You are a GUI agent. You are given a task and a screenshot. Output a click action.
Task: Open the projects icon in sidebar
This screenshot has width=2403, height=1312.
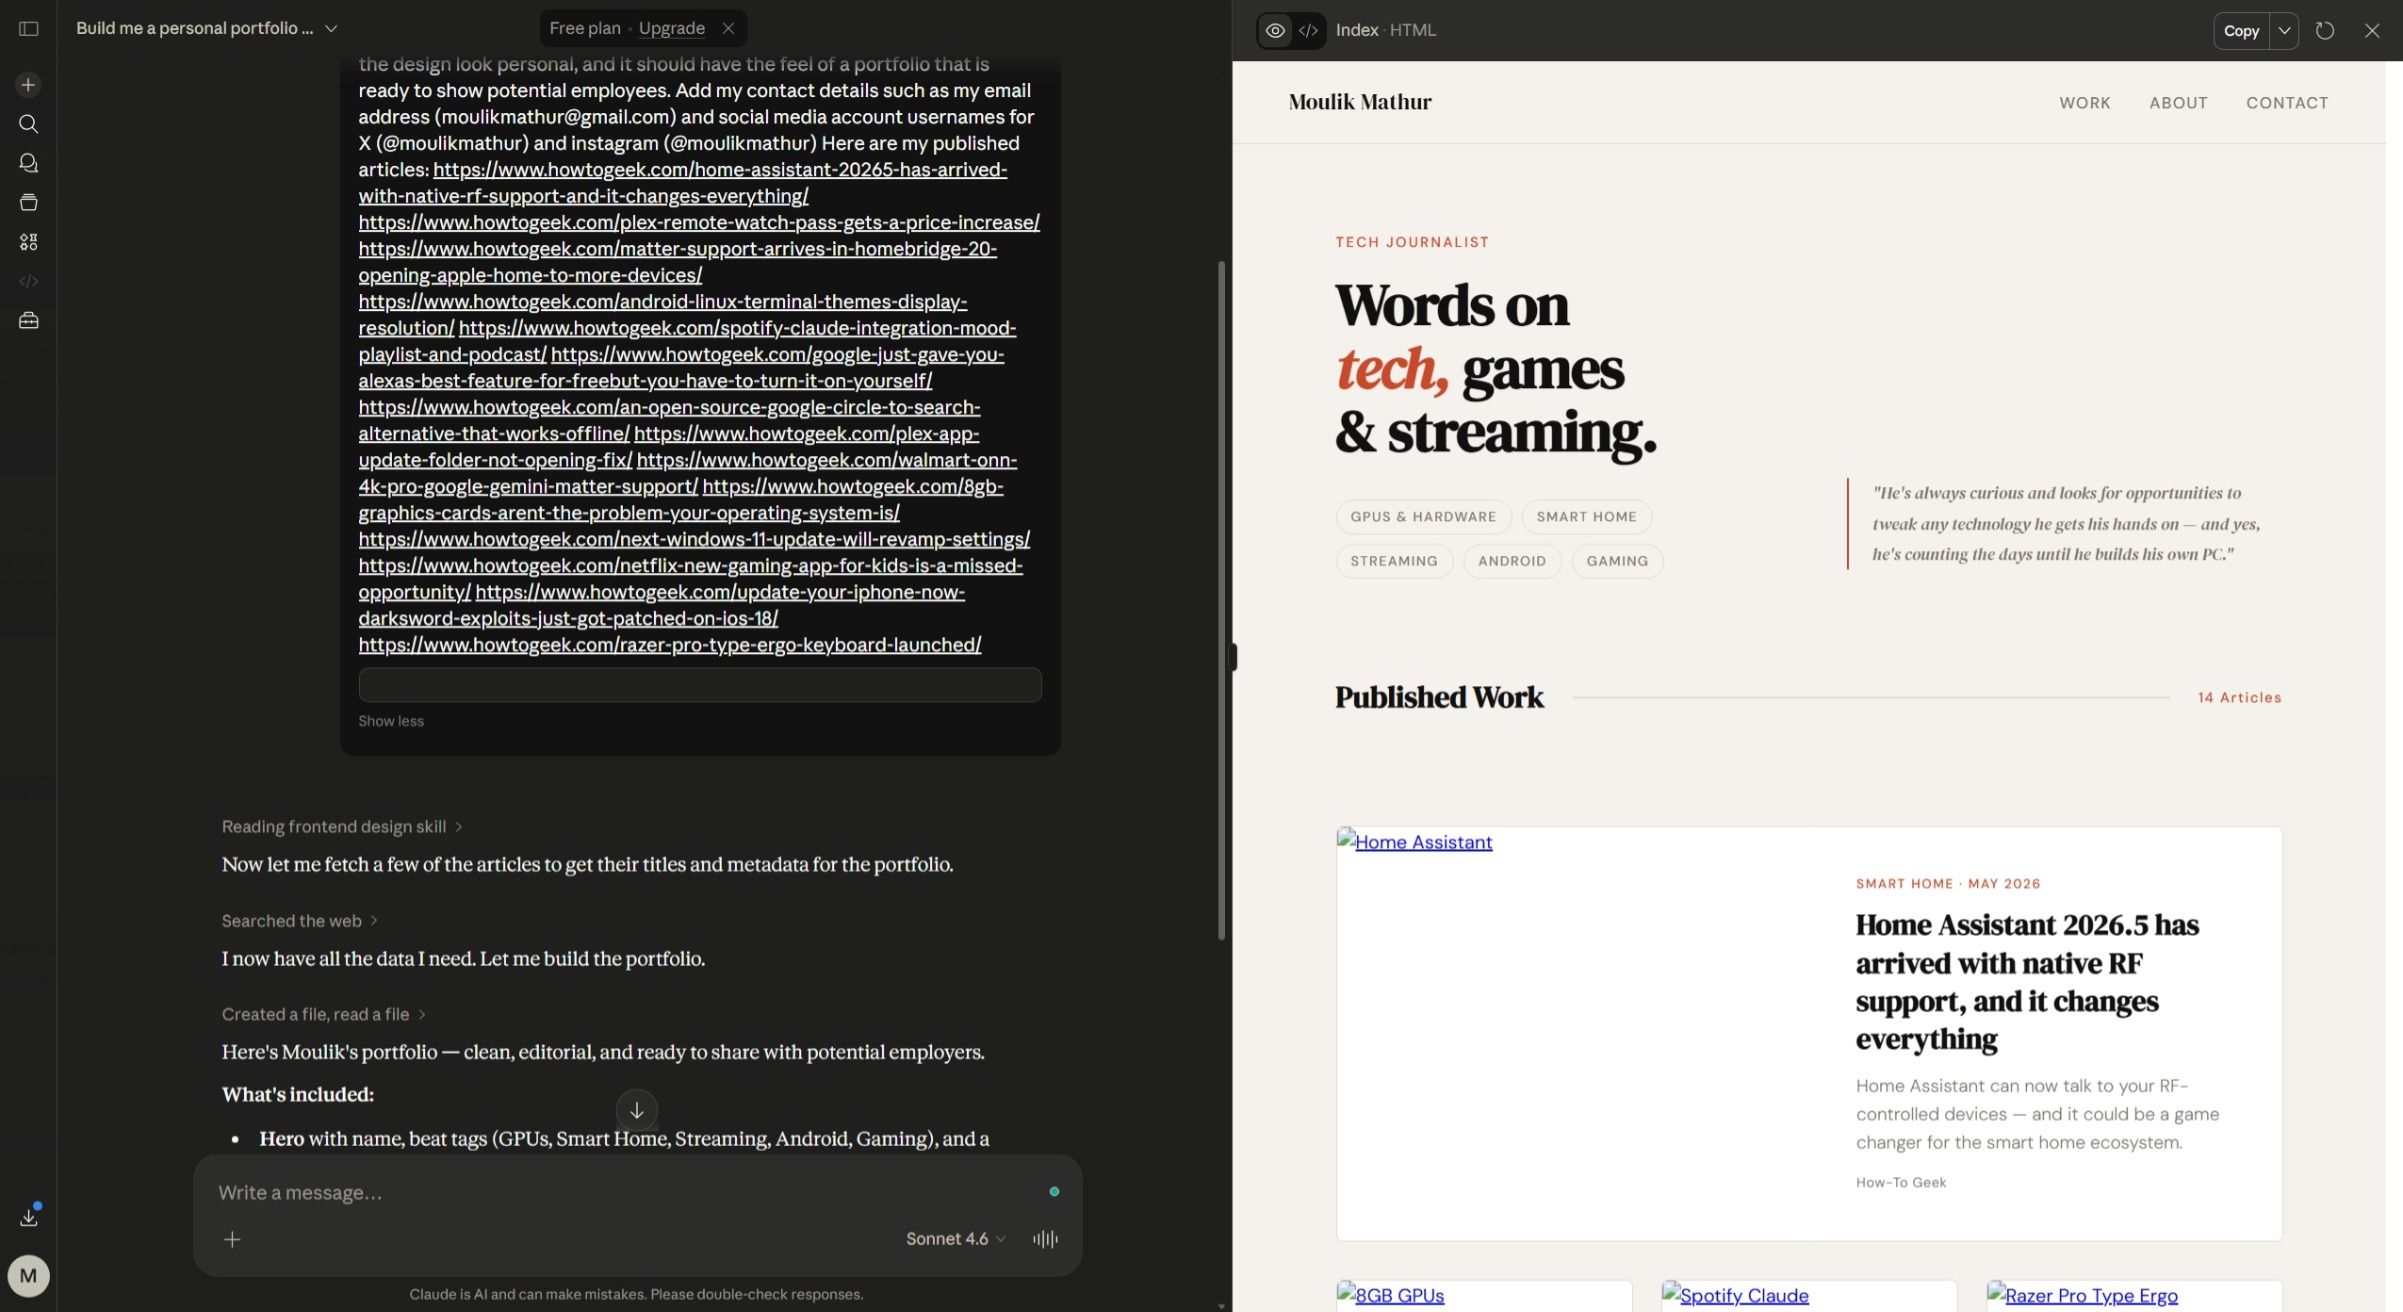[x=28, y=203]
